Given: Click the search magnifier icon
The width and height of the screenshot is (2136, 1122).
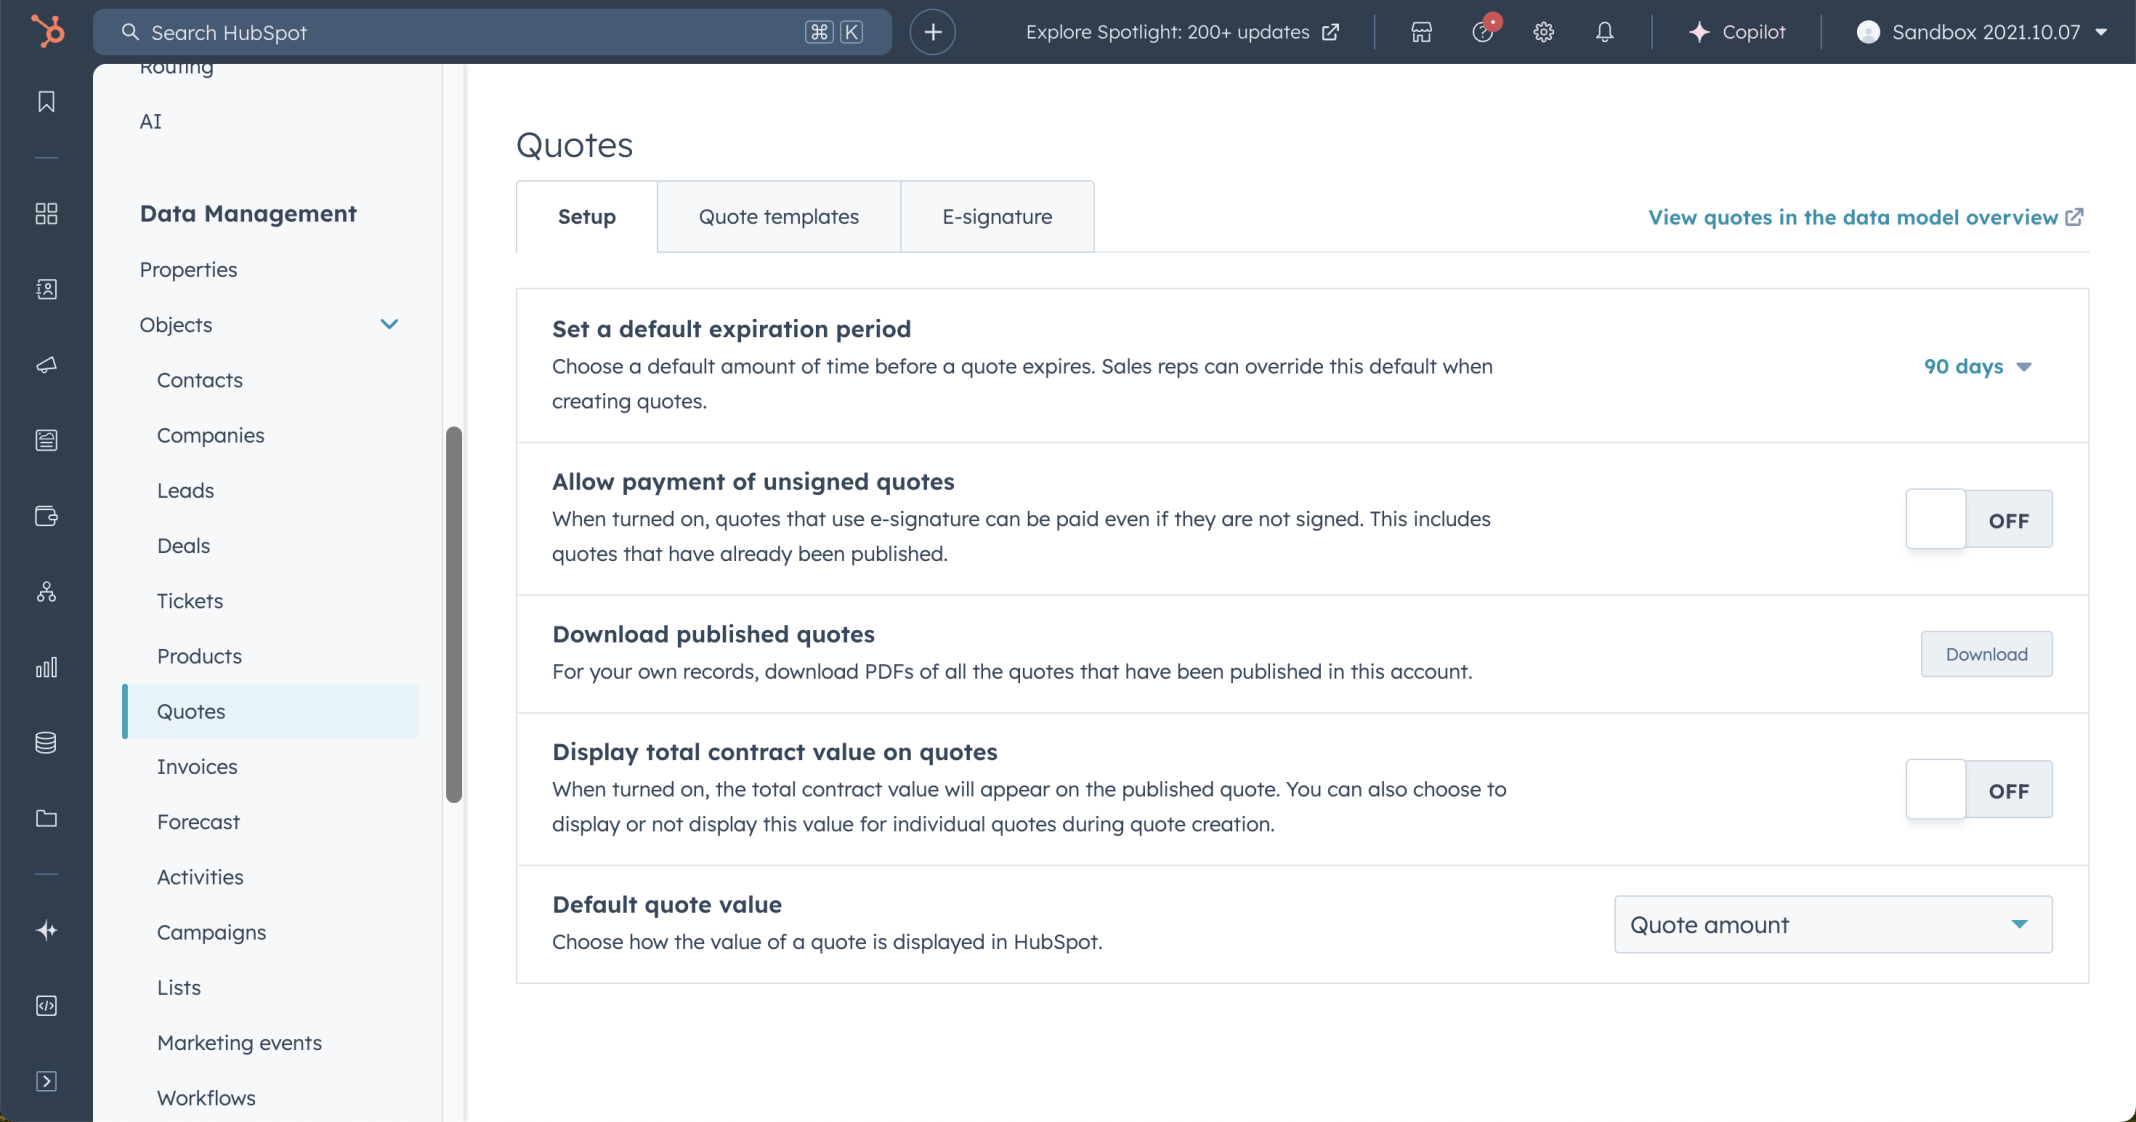Looking at the screenshot, I should pyautogui.click(x=130, y=32).
